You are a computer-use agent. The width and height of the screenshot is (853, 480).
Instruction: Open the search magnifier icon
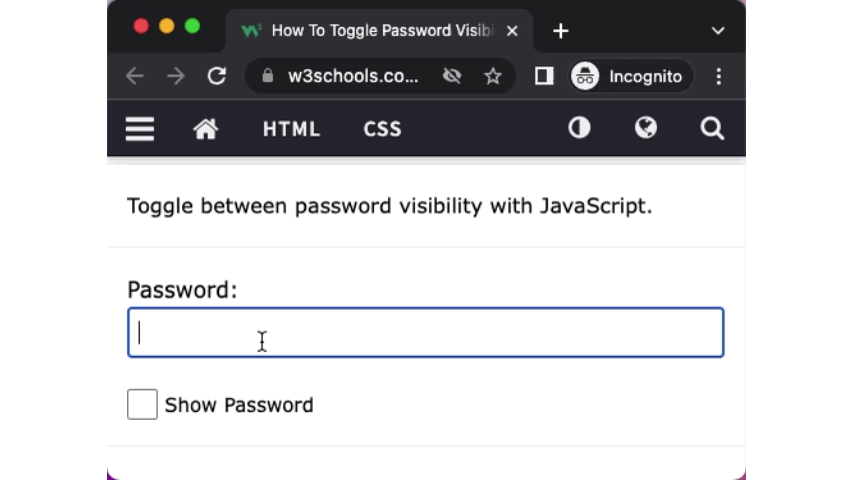coord(712,128)
